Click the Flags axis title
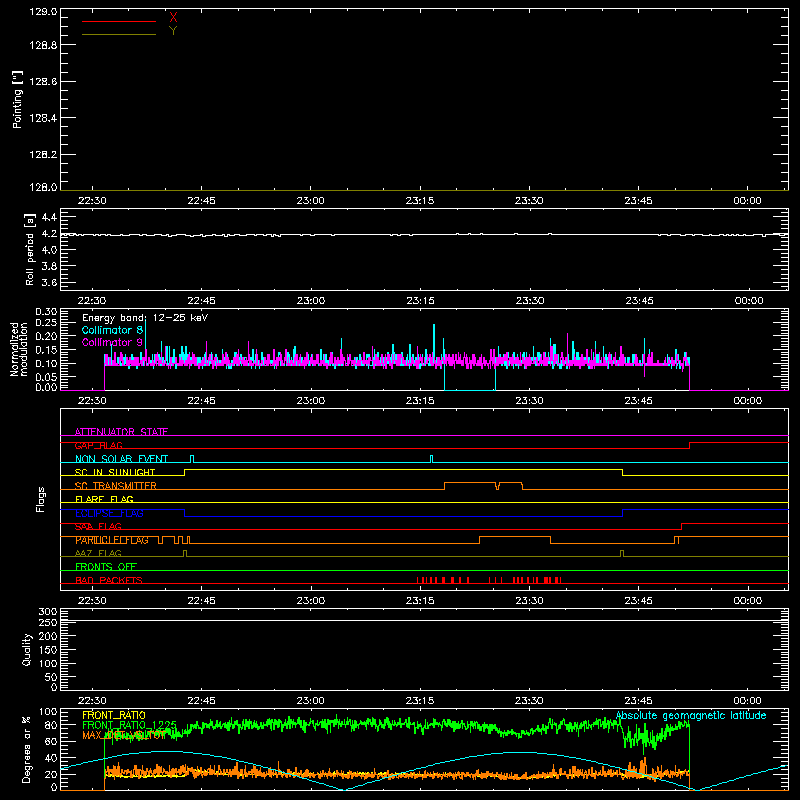This screenshot has height=800, width=800. 41,499
